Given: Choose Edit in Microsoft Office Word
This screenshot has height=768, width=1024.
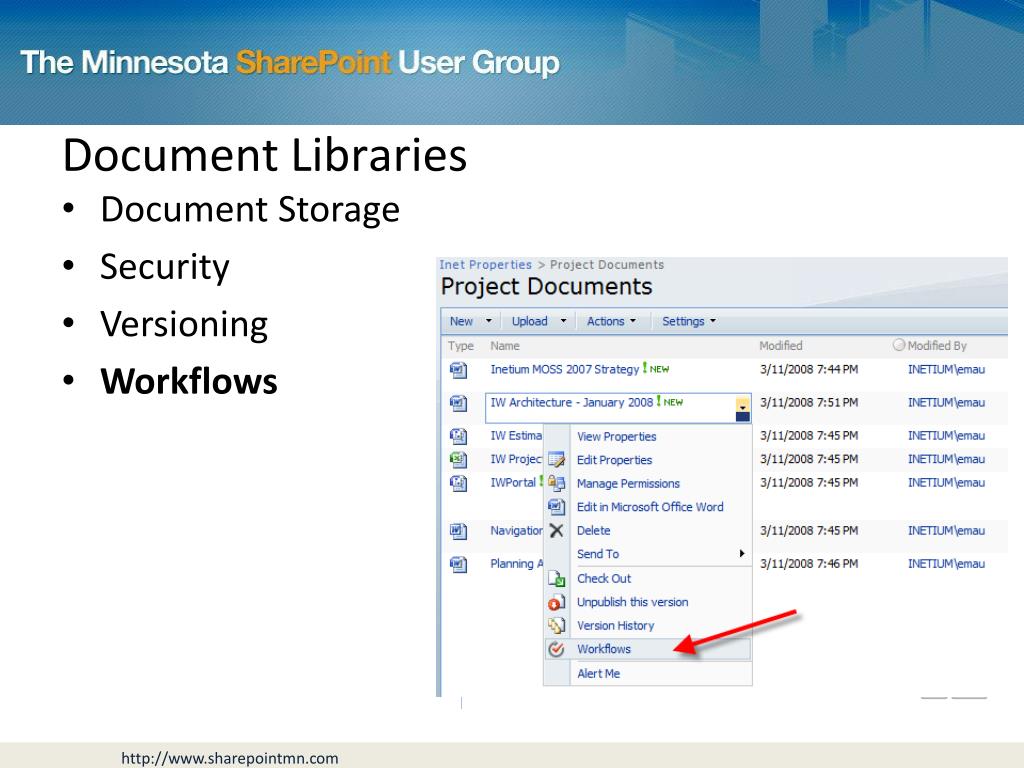Looking at the screenshot, I should click(x=650, y=507).
